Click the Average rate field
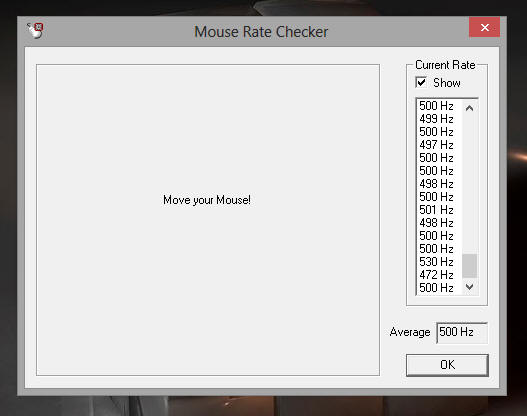This screenshot has height=416, width=527. tap(462, 332)
